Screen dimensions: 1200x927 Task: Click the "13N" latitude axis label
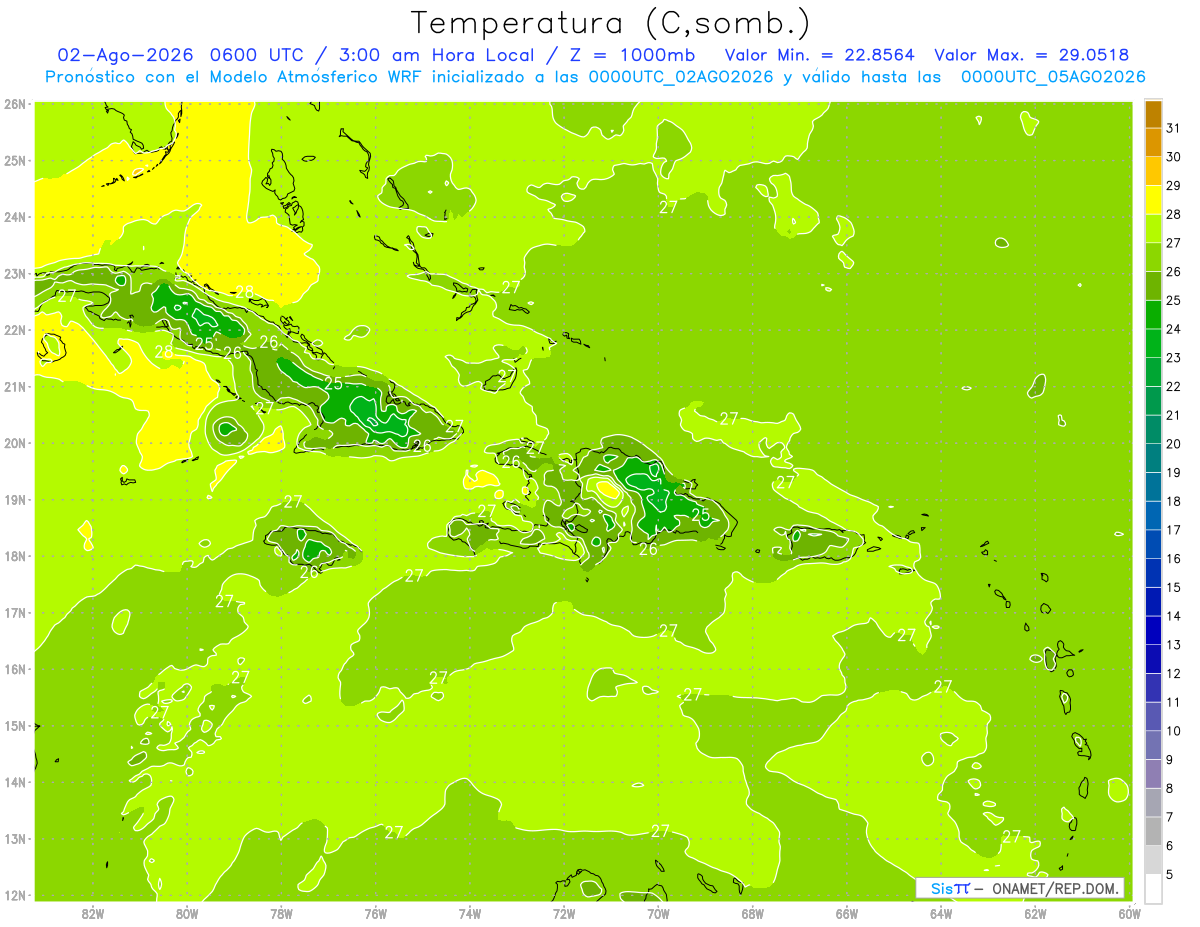coord(15,839)
